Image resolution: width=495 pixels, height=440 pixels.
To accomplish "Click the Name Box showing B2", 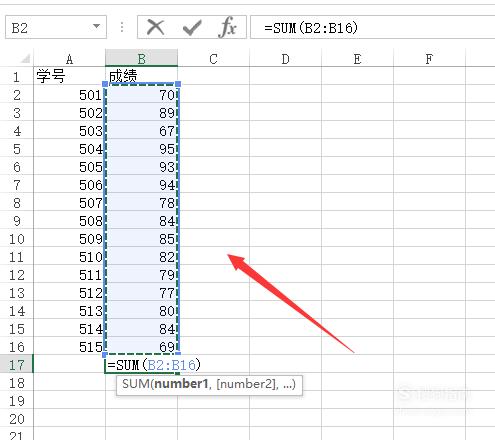I will click(56, 27).
